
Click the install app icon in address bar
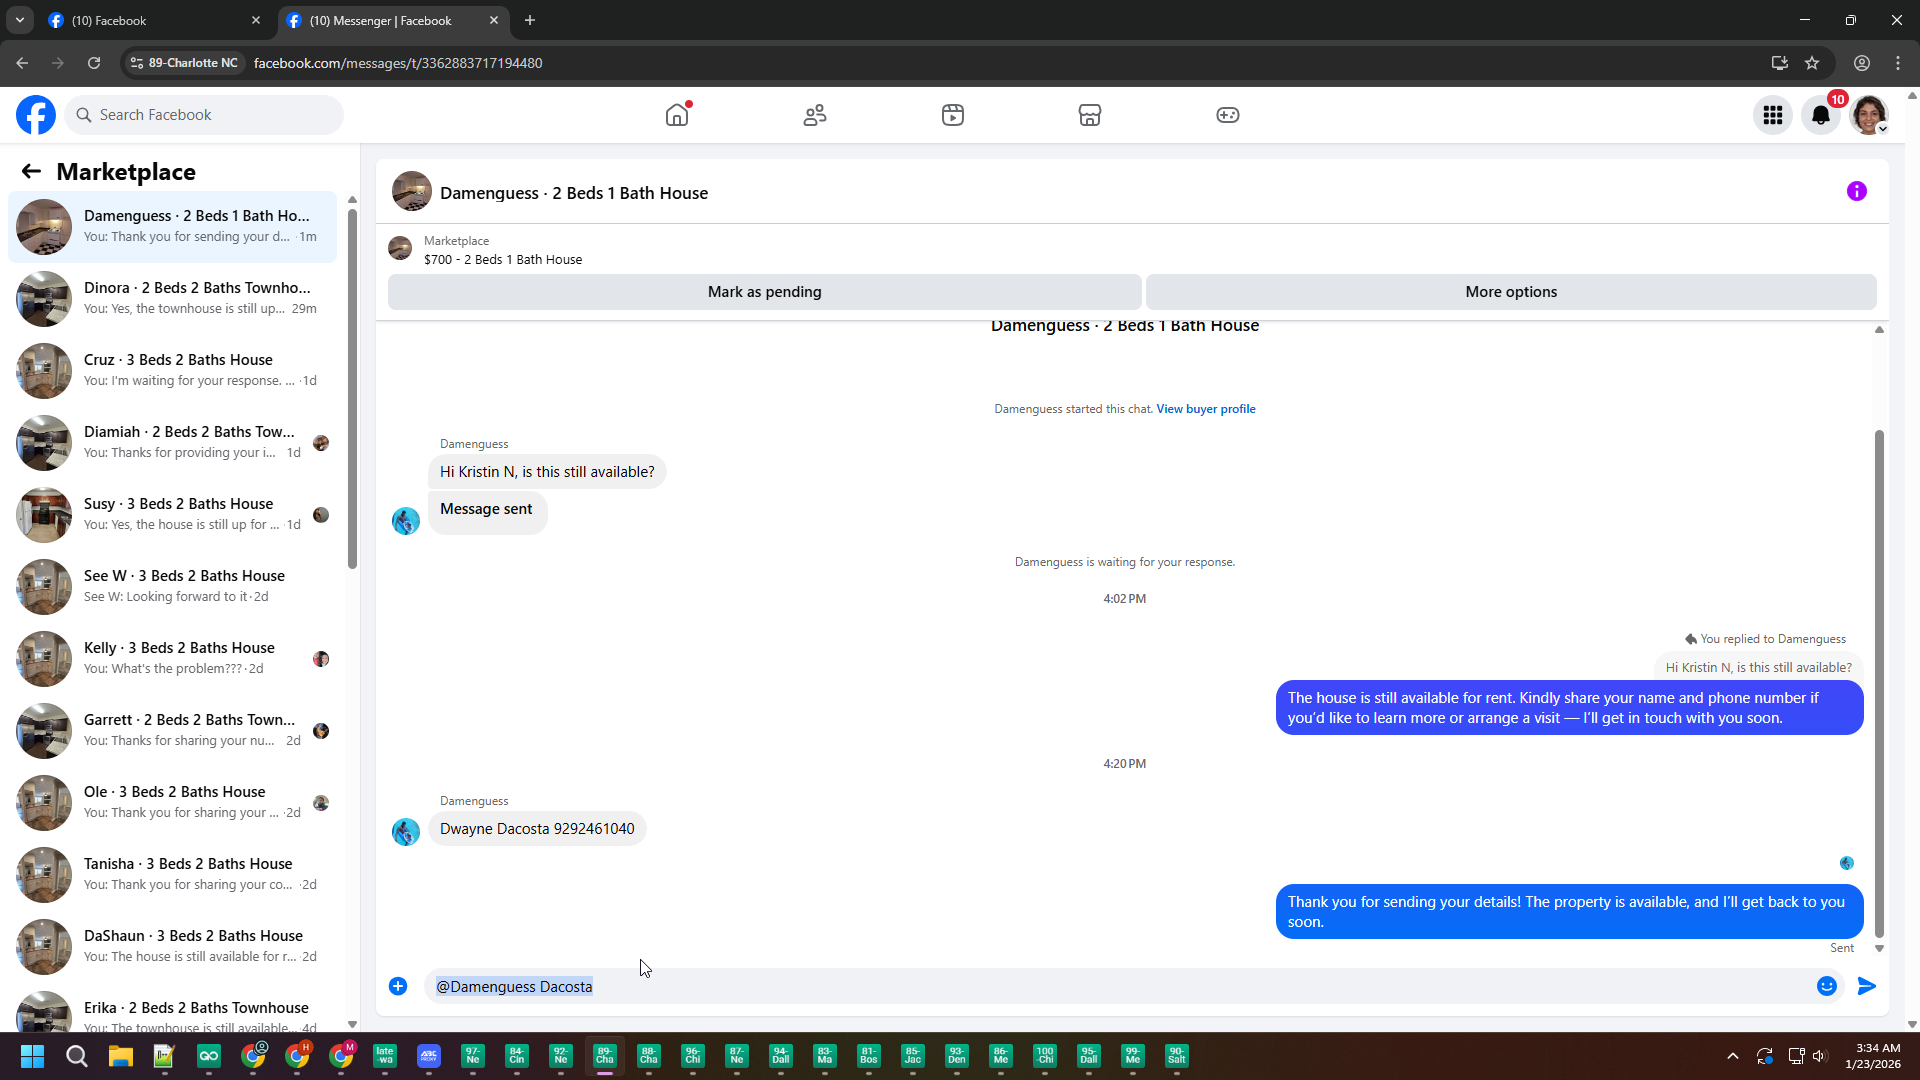coord(1779,63)
